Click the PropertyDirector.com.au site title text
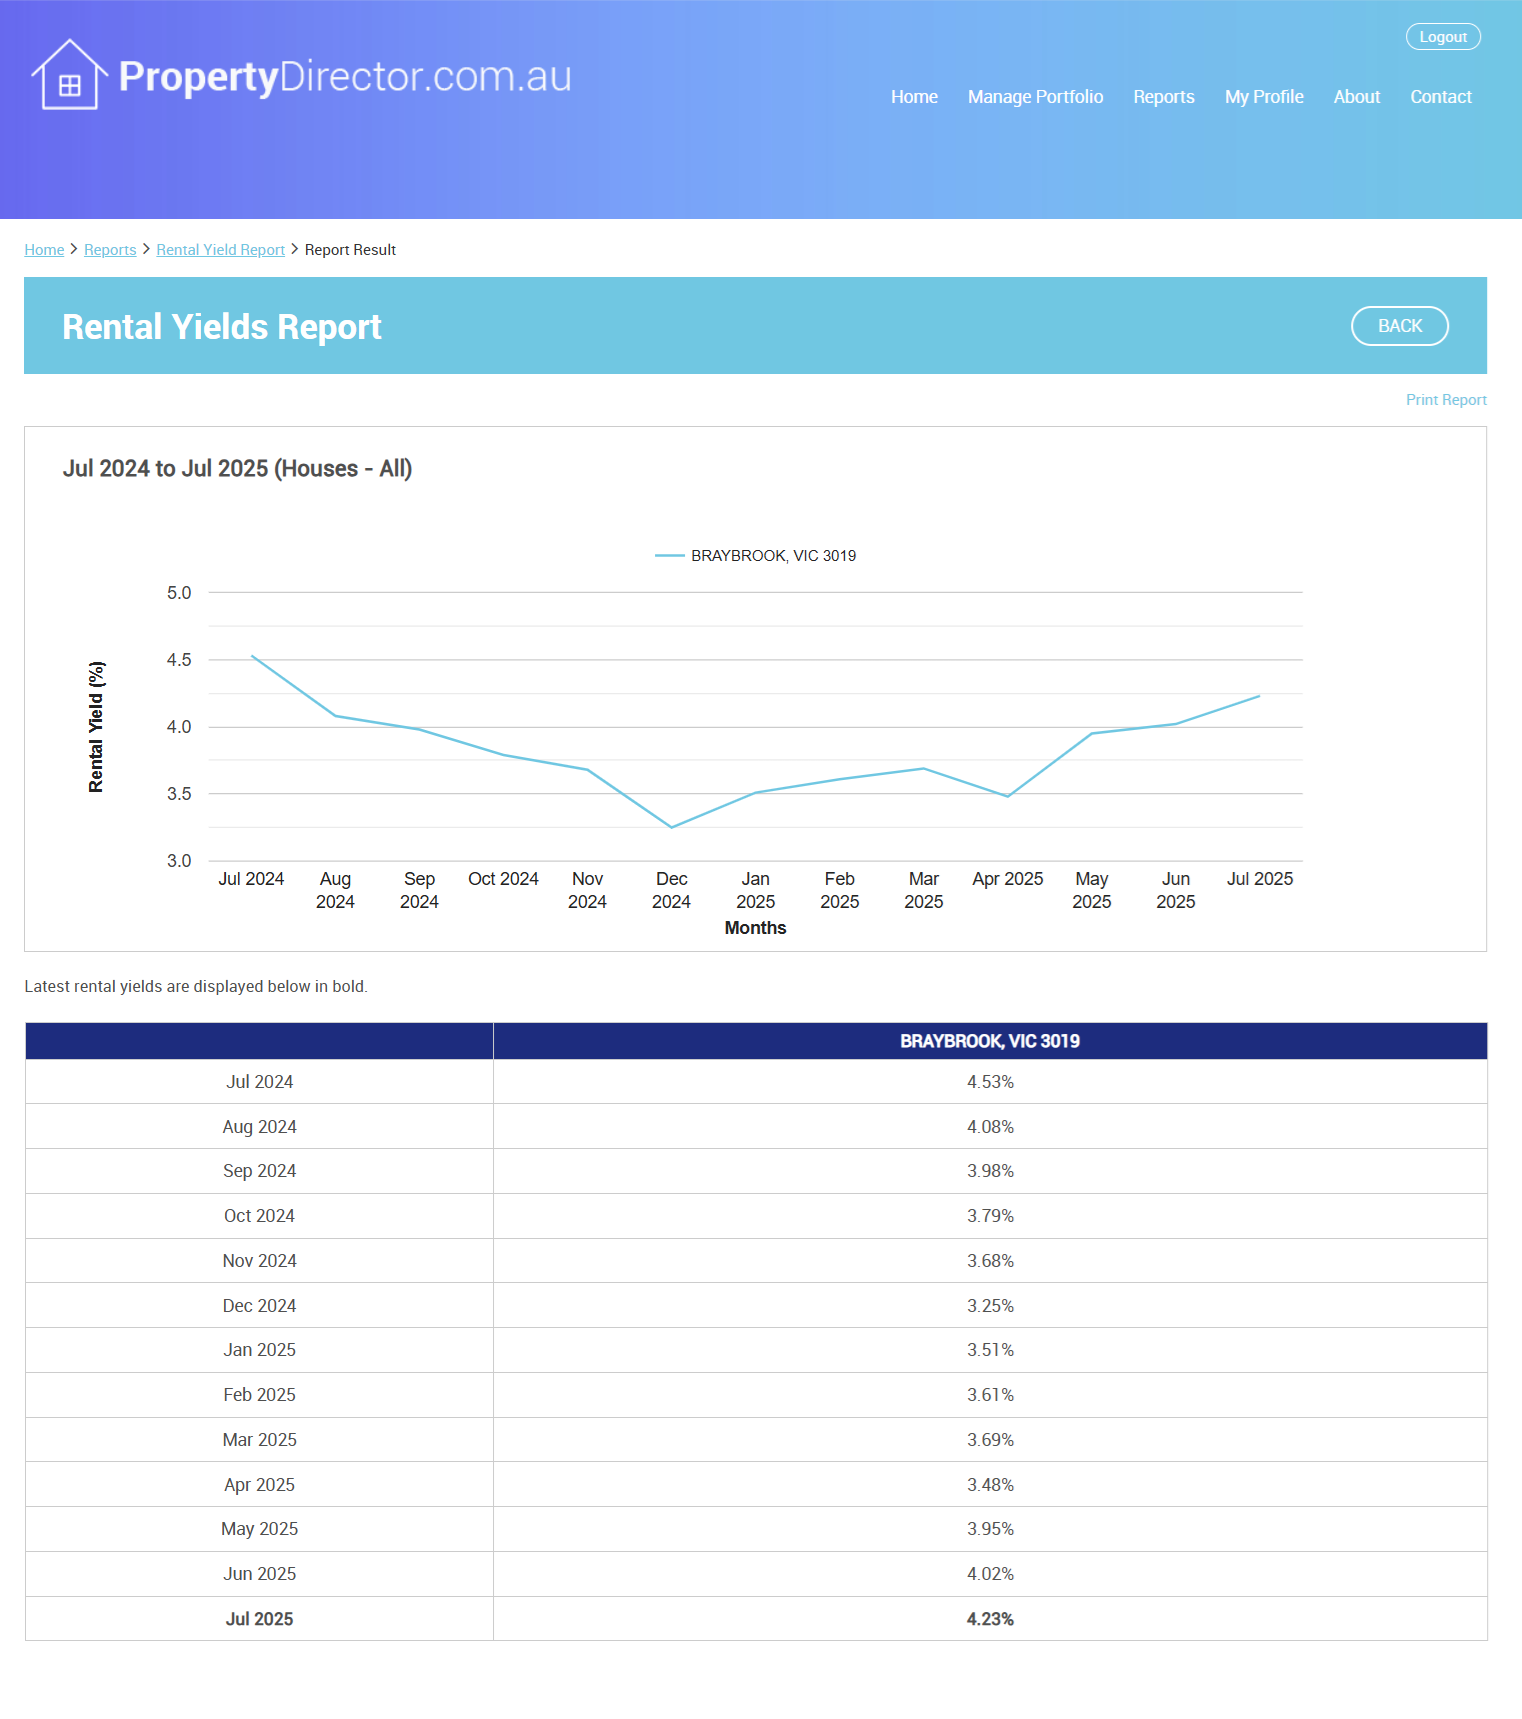Screen dimensions: 1522x1719 coord(345,77)
